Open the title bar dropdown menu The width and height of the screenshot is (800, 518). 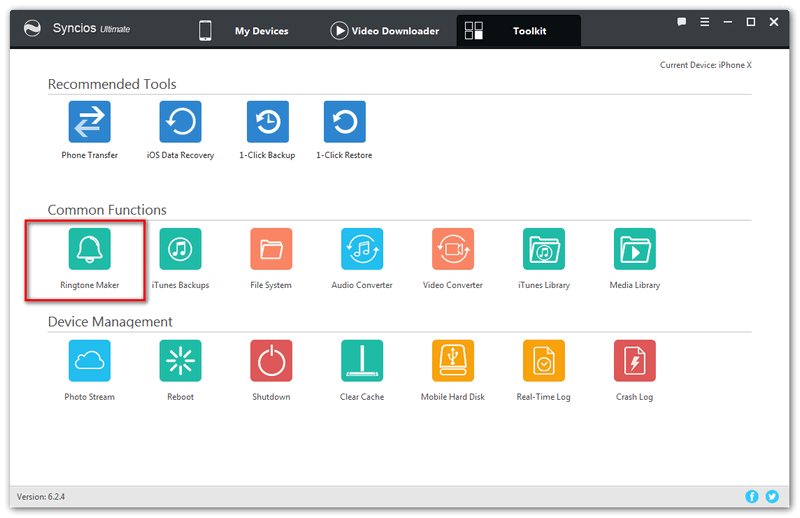pyautogui.click(x=704, y=21)
